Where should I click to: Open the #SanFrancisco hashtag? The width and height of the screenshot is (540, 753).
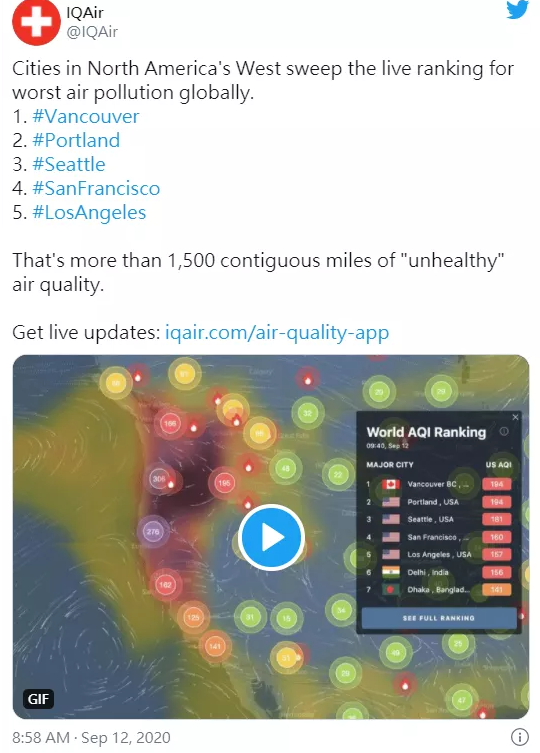(96, 188)
